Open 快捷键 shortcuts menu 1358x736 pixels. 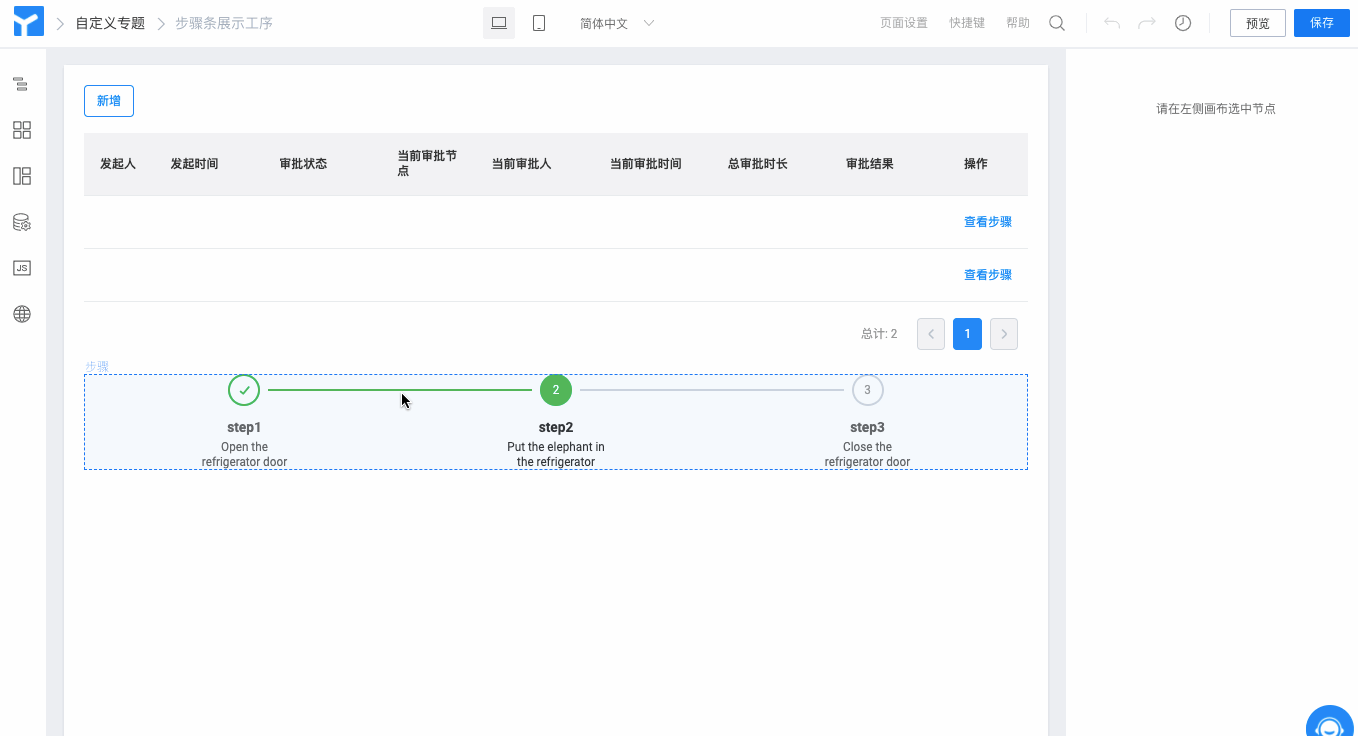[967, 23]
